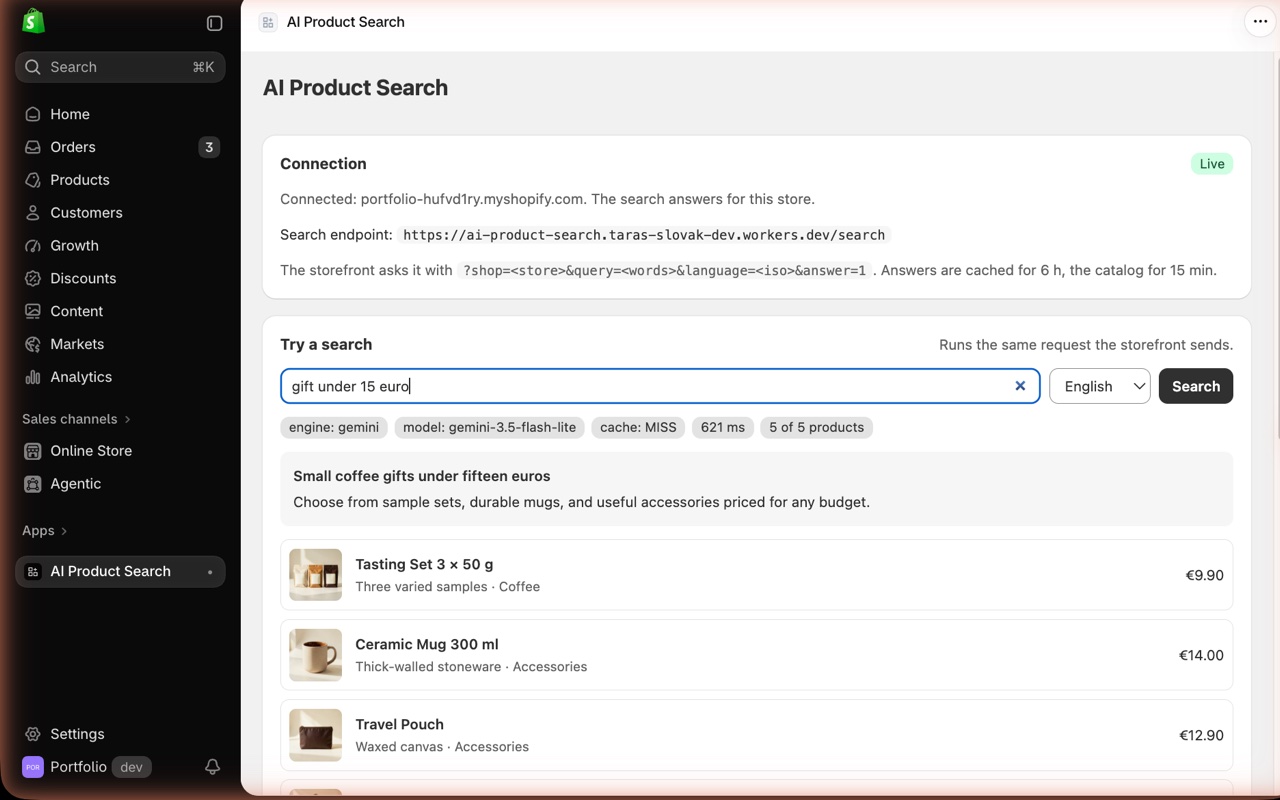Screen dimensions: 1280x800
Task: Click the €14.00 price
Action: 1201,655
